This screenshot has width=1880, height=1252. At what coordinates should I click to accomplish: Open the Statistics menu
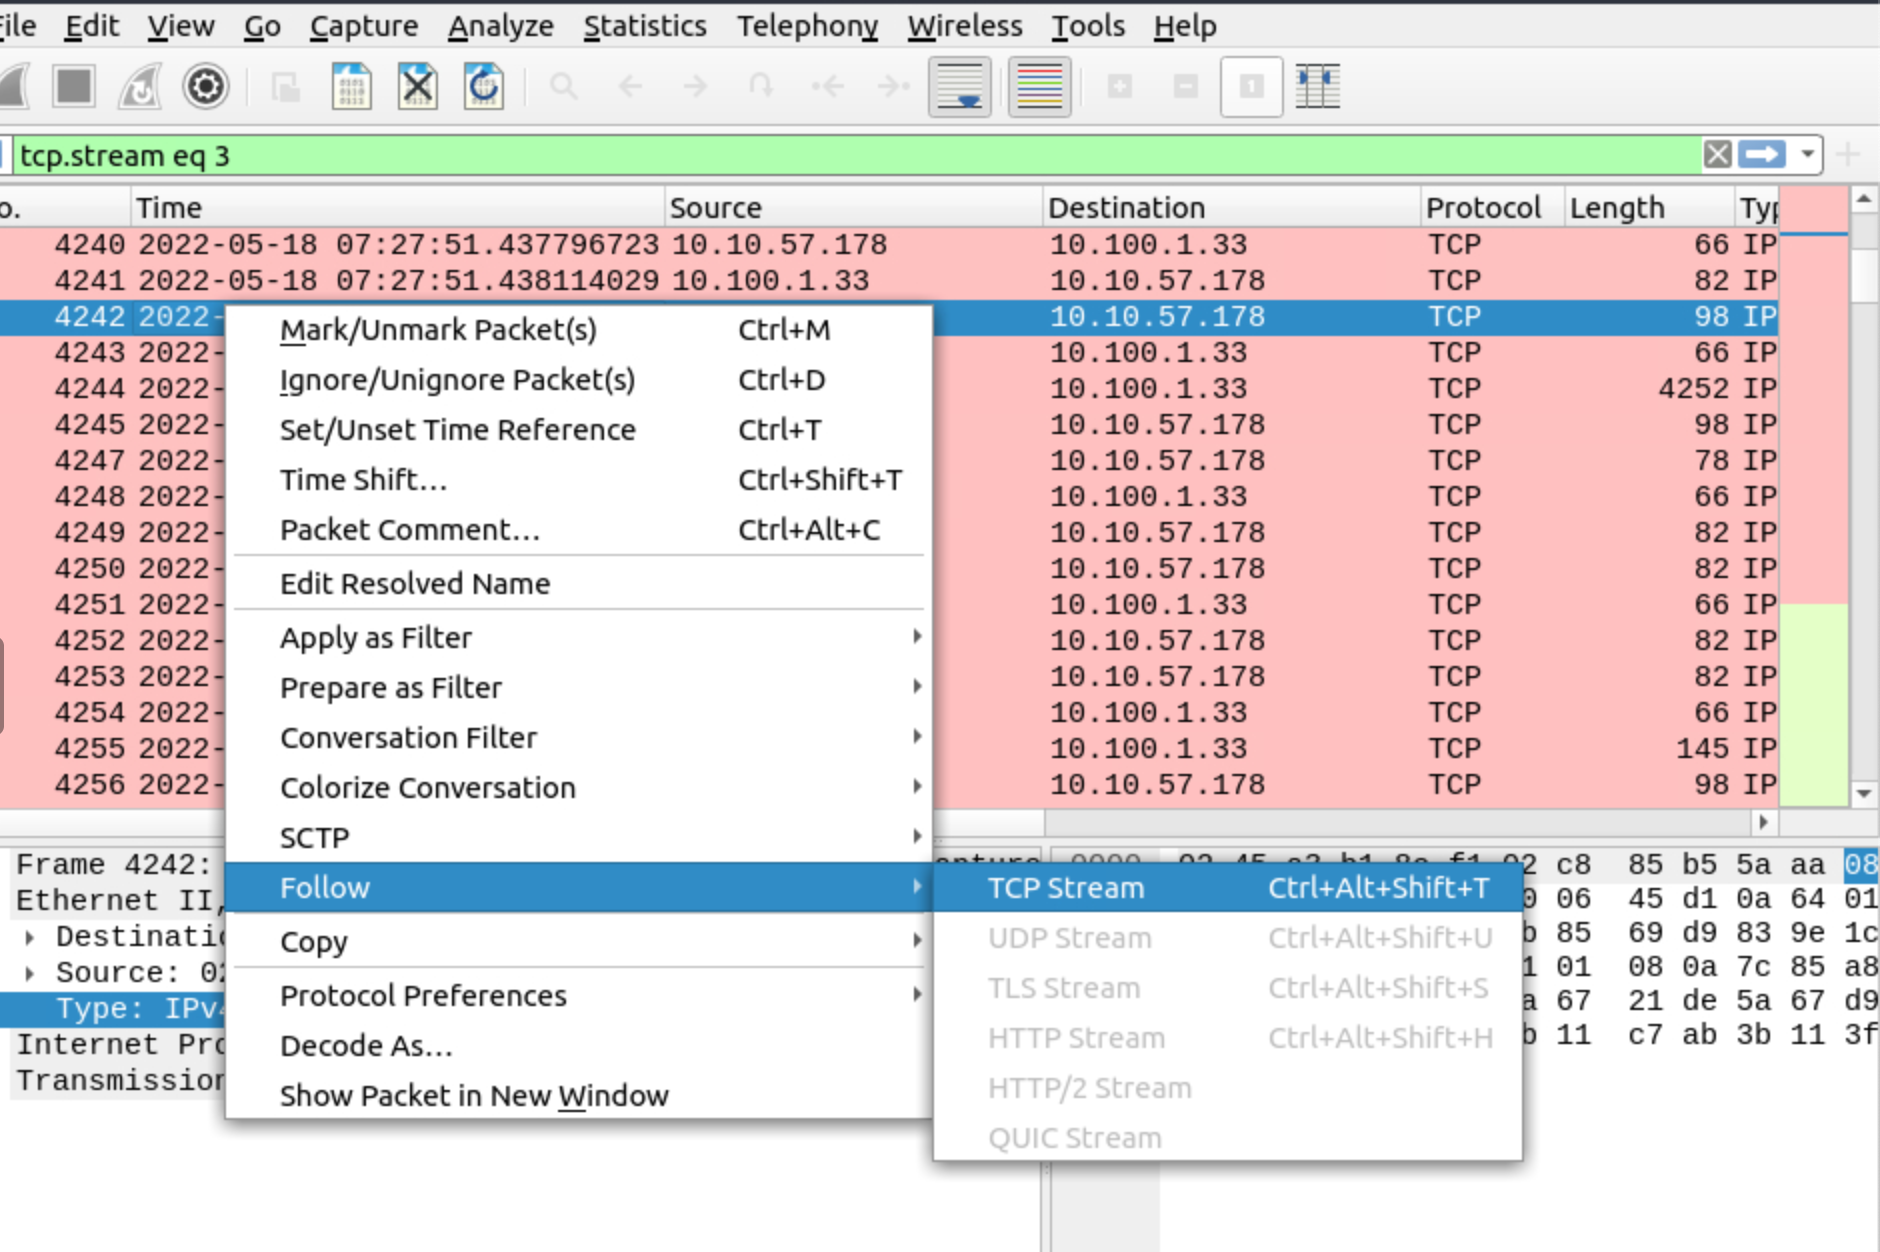(x=645, y=26)
